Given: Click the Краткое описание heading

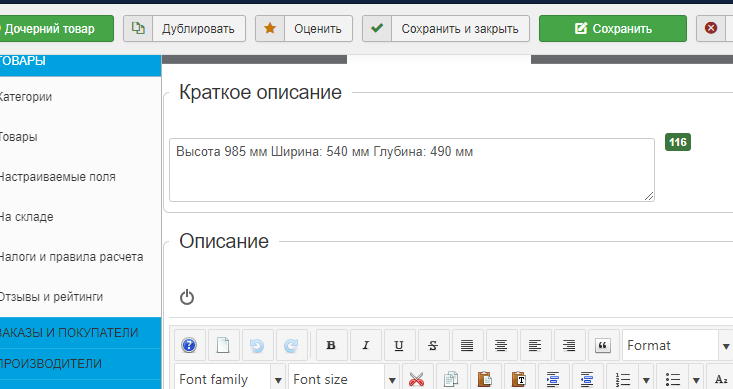Looking at the screenshot, I should [260, 92].
